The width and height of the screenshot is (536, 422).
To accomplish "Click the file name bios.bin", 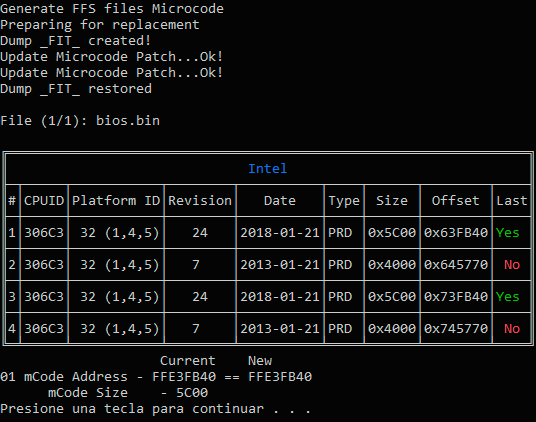I will 128,121.
